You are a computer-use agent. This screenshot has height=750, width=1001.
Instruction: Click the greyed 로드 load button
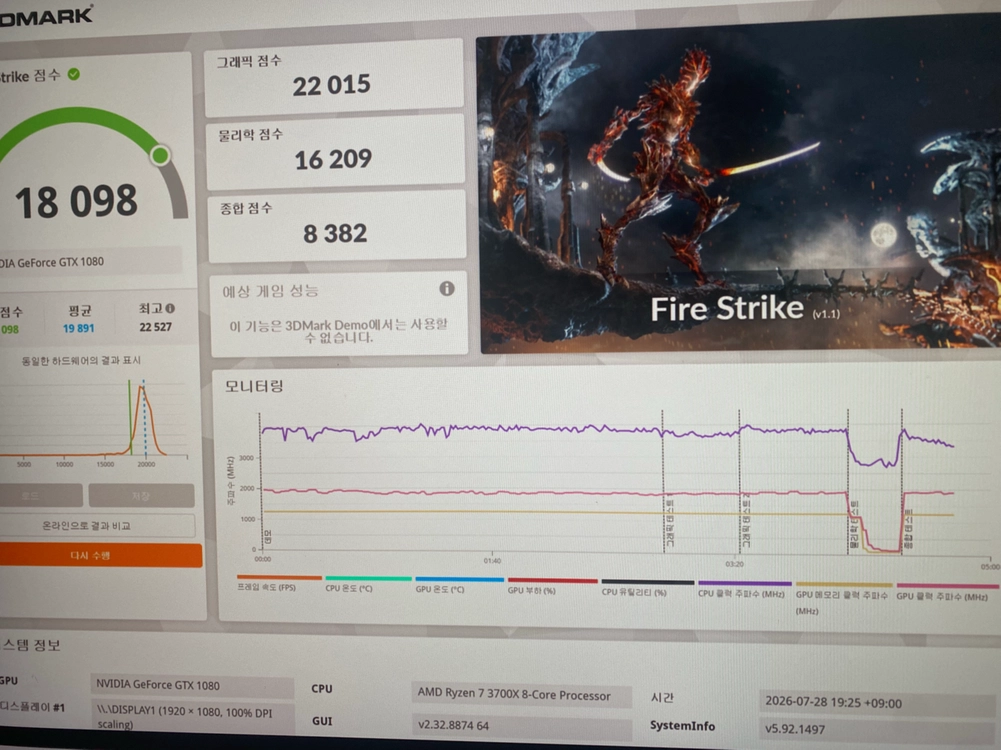tap(40, 496)
